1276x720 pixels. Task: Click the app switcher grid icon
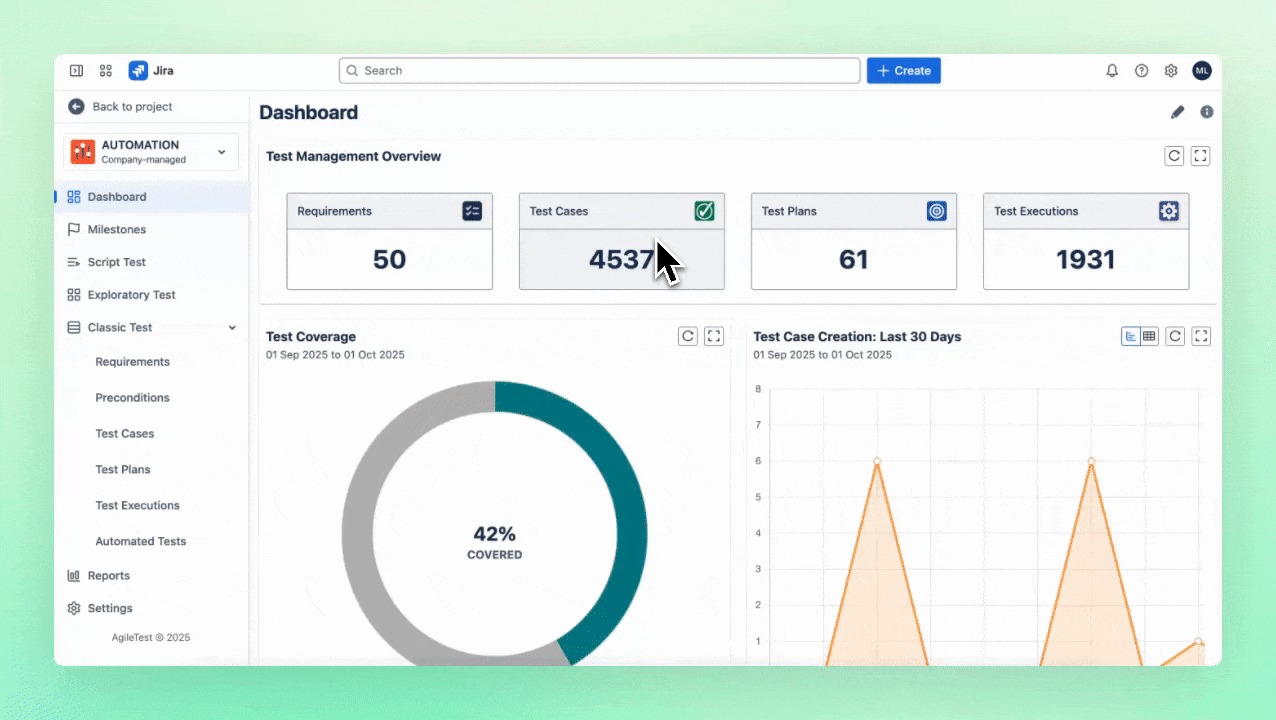click(x=105, y=71)
